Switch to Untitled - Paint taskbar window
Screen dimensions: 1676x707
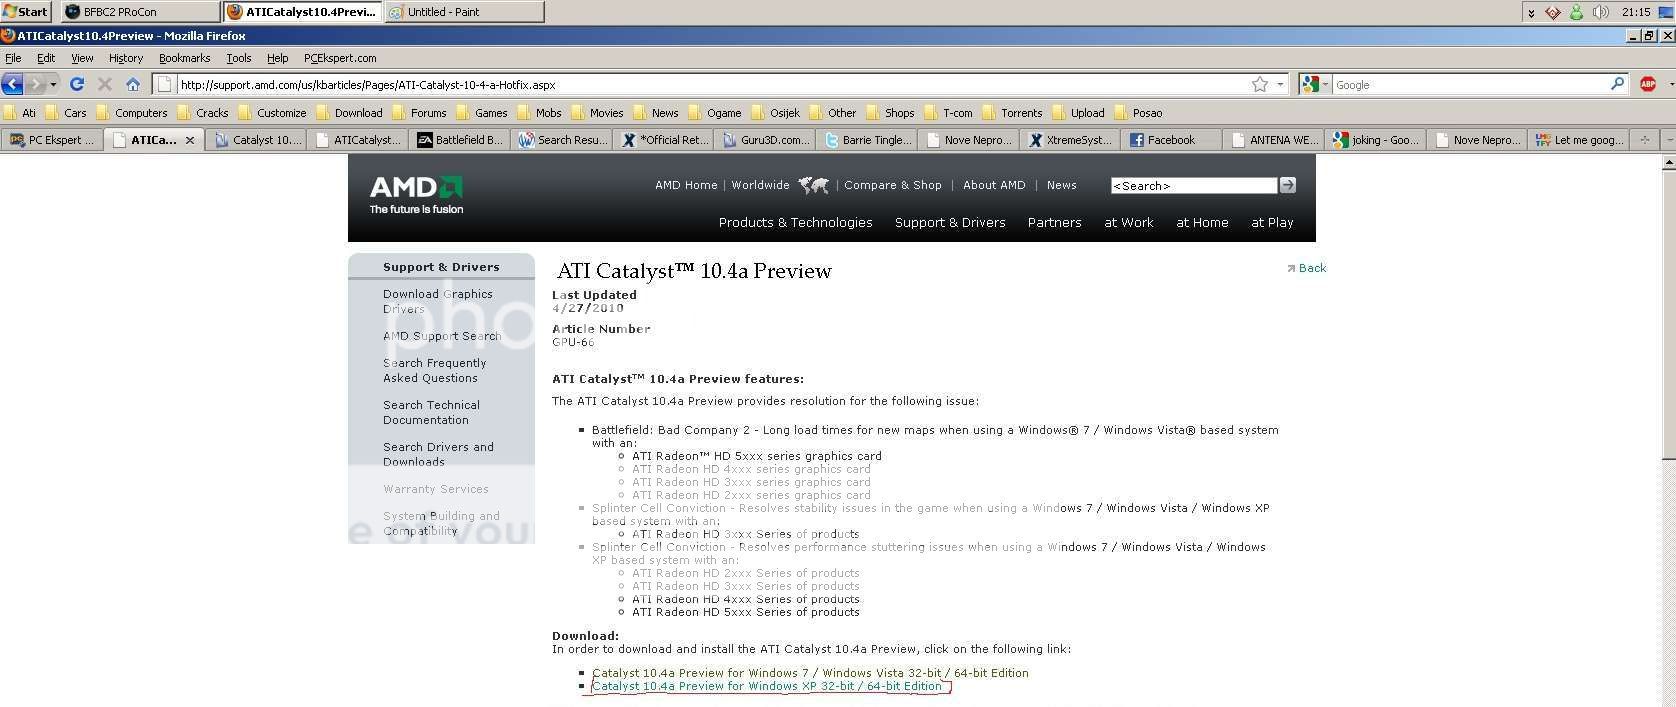click(464, 11)
